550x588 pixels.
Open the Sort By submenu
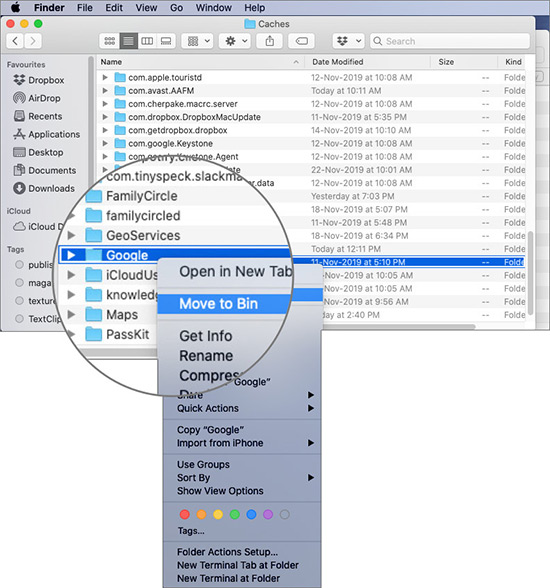[242, 477]
